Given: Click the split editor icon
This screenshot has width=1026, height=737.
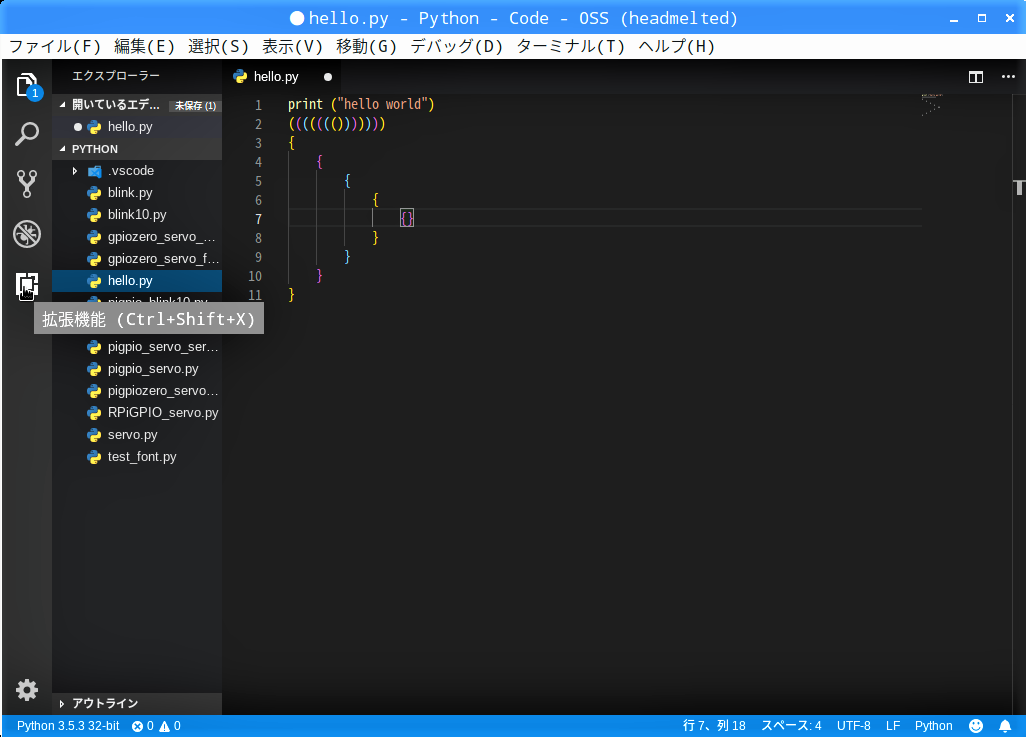Looking at the screenshot, I should pyautogui.click(x=976, y=77).
